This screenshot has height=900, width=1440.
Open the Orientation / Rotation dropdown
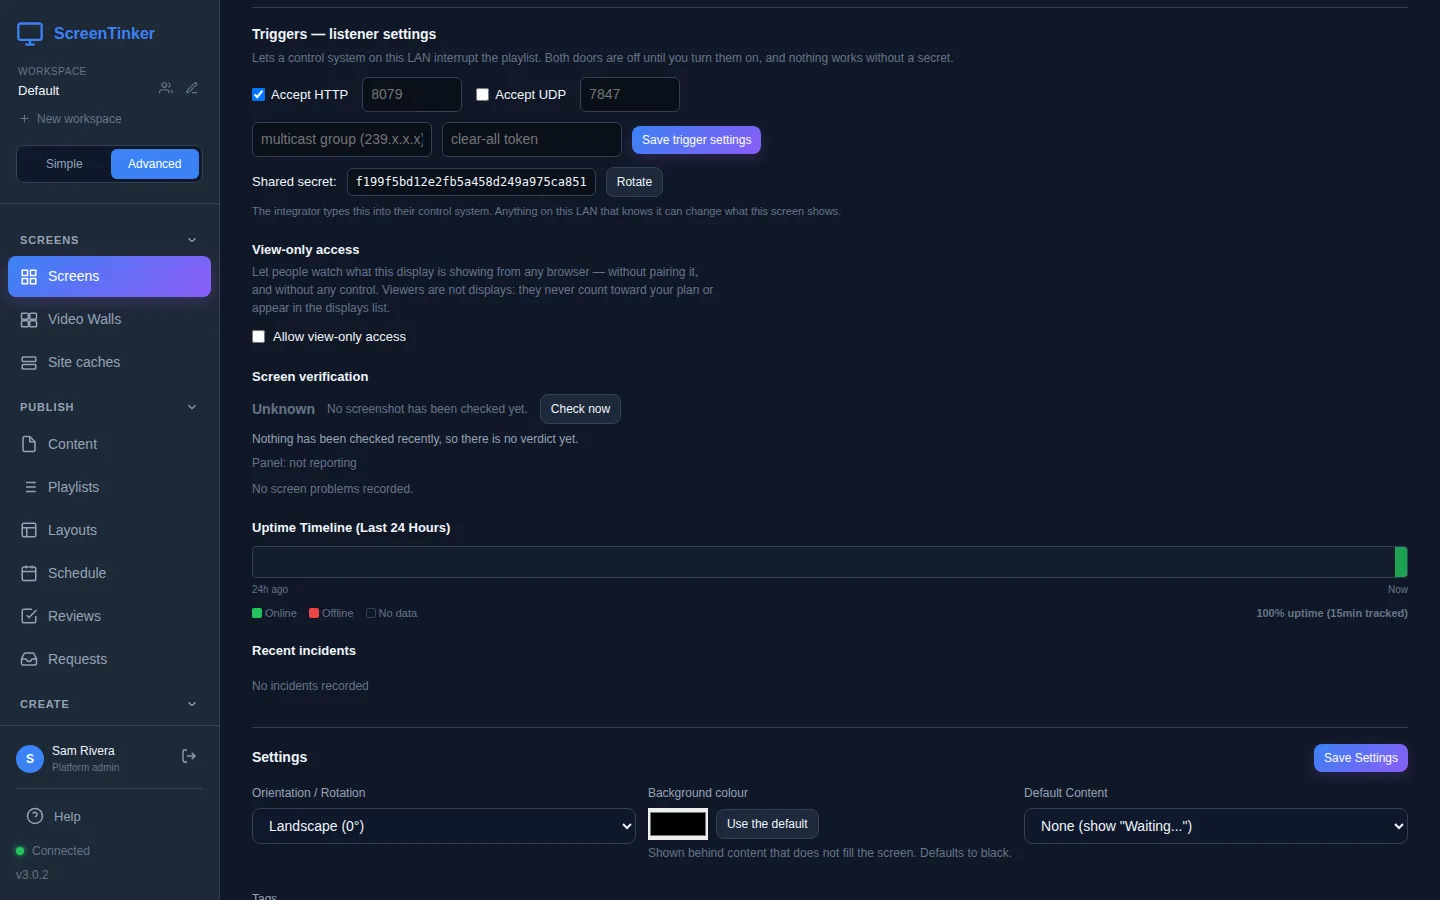(x=444, y=826)
